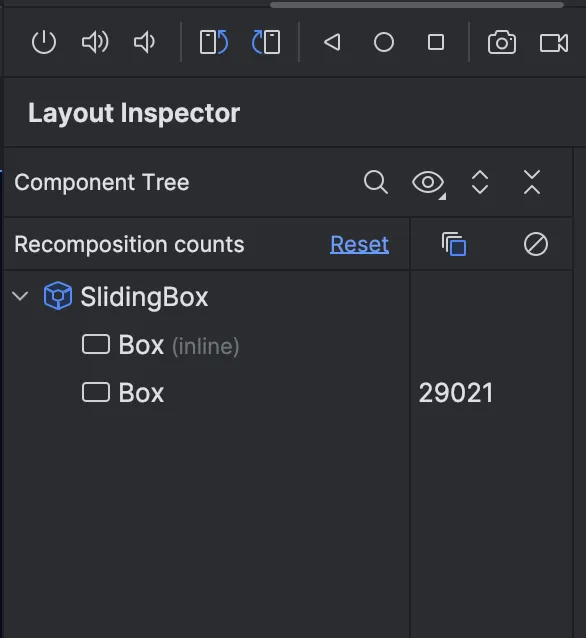Select the Box (inline) node
The width and height of the screenshot is (586, 638).
pyautogui.click(x=160, y=345)
